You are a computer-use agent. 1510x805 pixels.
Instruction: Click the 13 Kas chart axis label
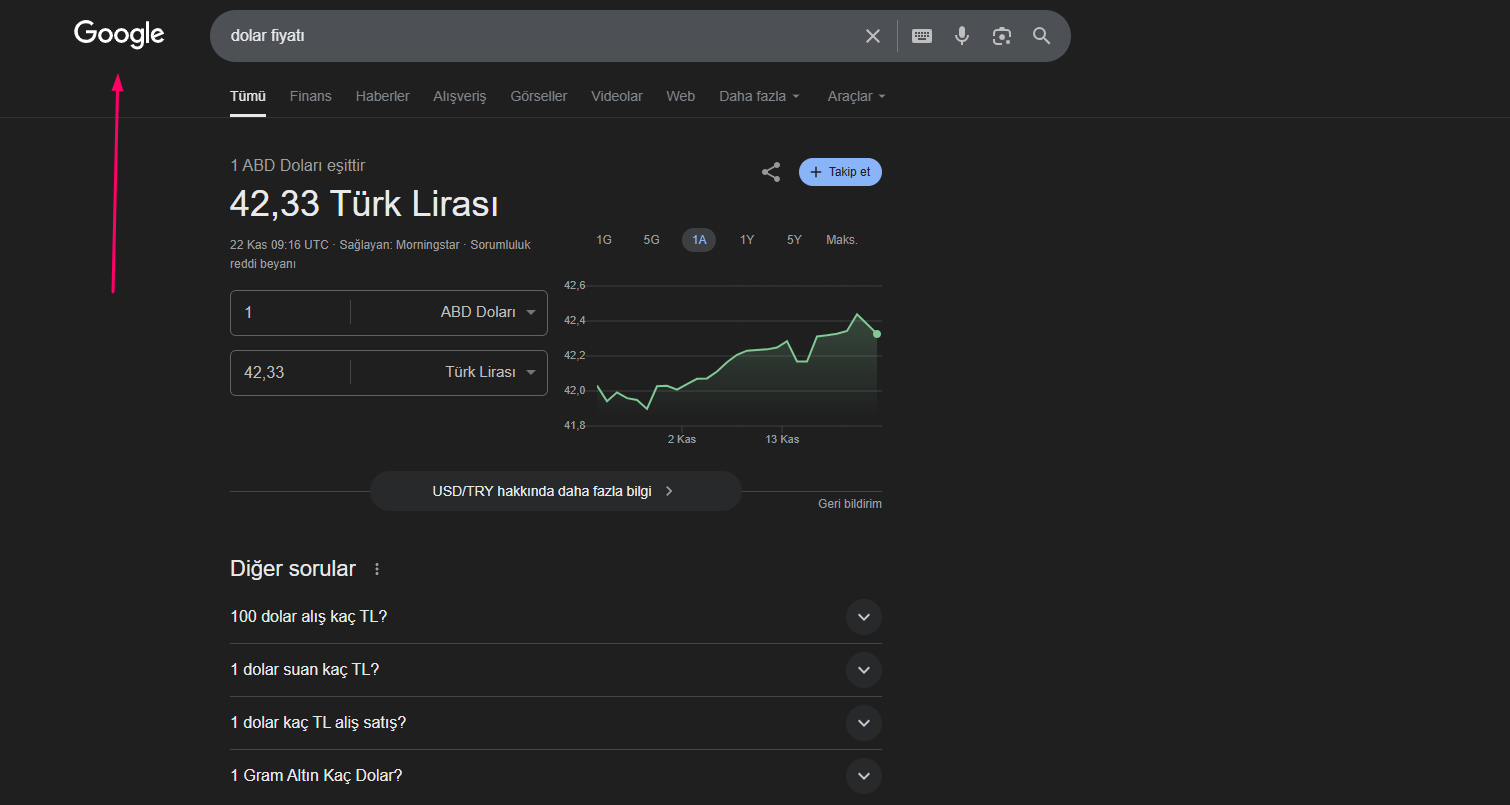[782, 439]
